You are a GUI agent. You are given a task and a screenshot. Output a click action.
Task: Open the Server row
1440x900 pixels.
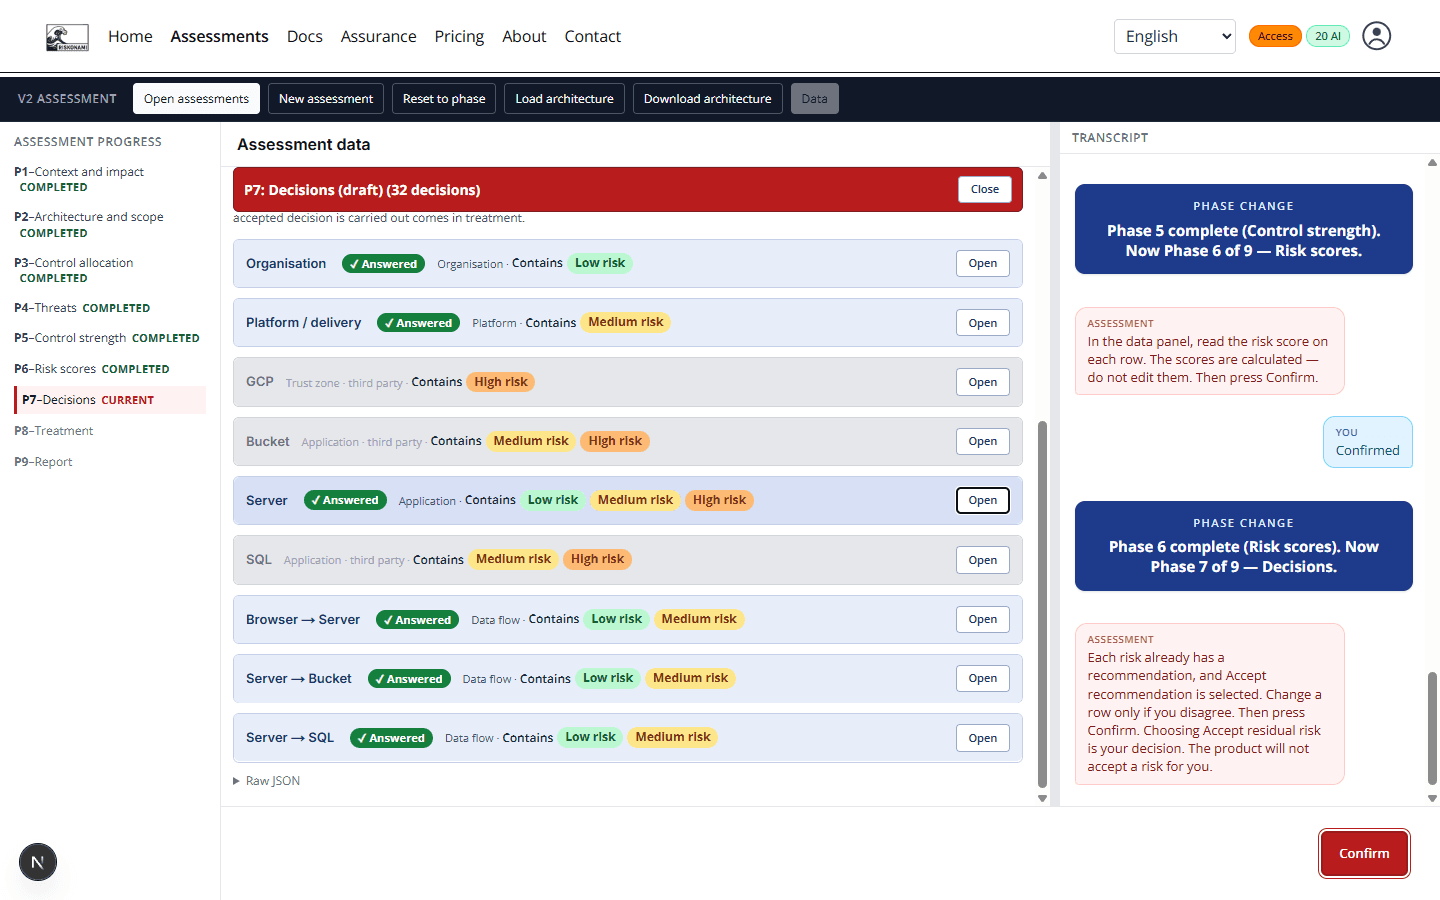coord(983,500)
